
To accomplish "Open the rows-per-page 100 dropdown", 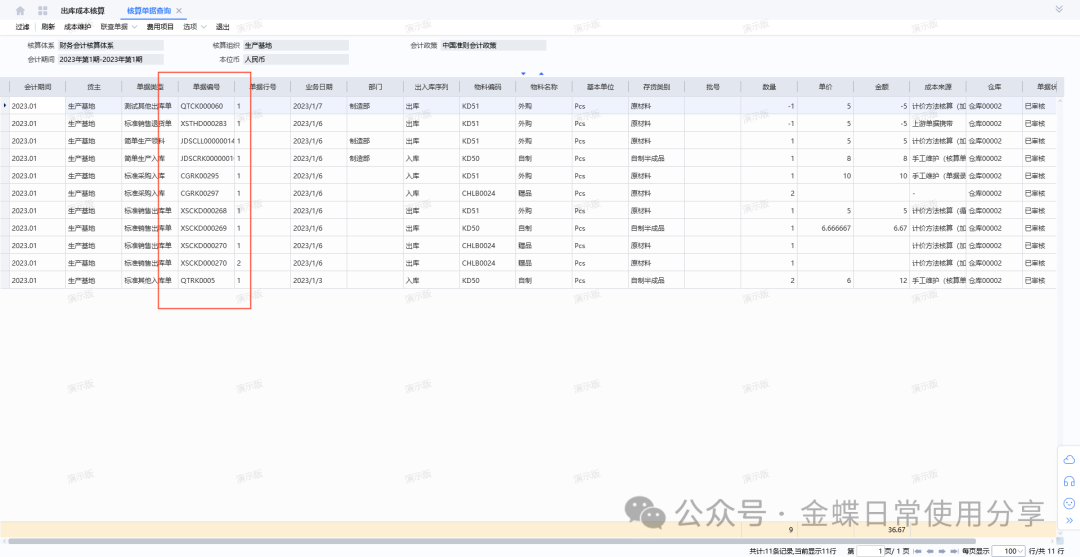I will 1011,551.
